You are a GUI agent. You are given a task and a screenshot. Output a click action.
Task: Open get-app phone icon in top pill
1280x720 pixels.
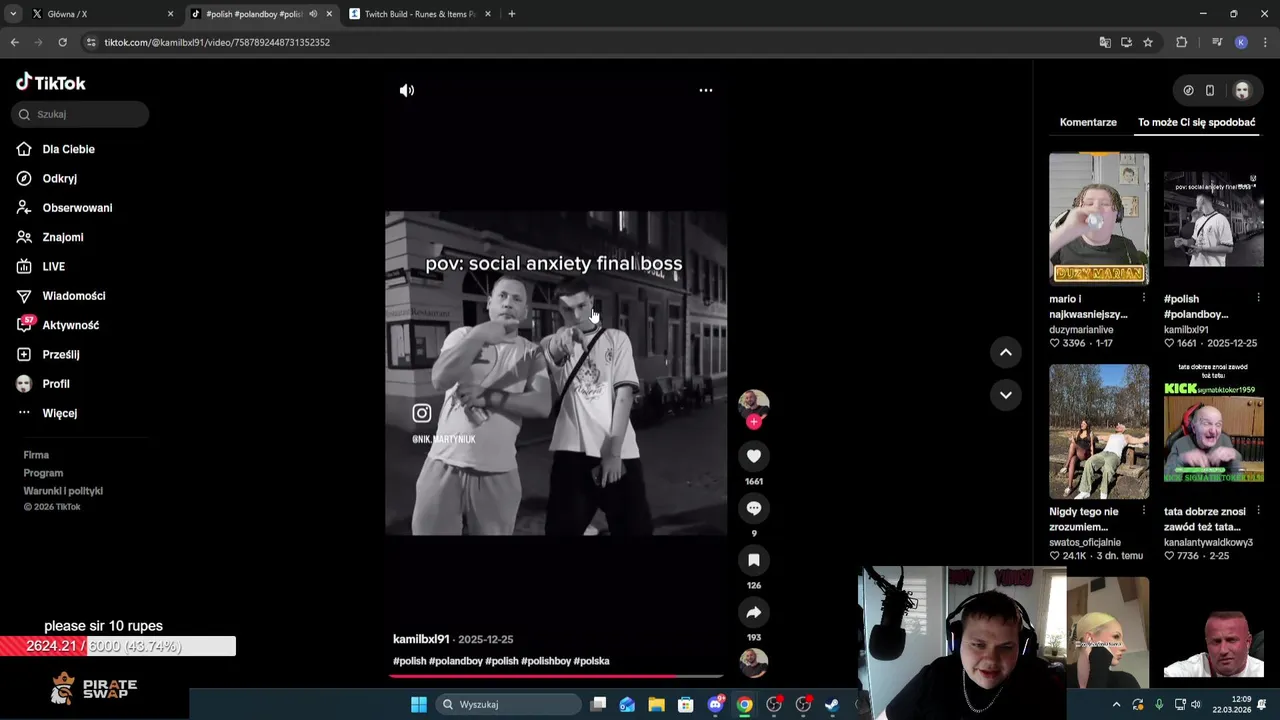[1210, 90]
